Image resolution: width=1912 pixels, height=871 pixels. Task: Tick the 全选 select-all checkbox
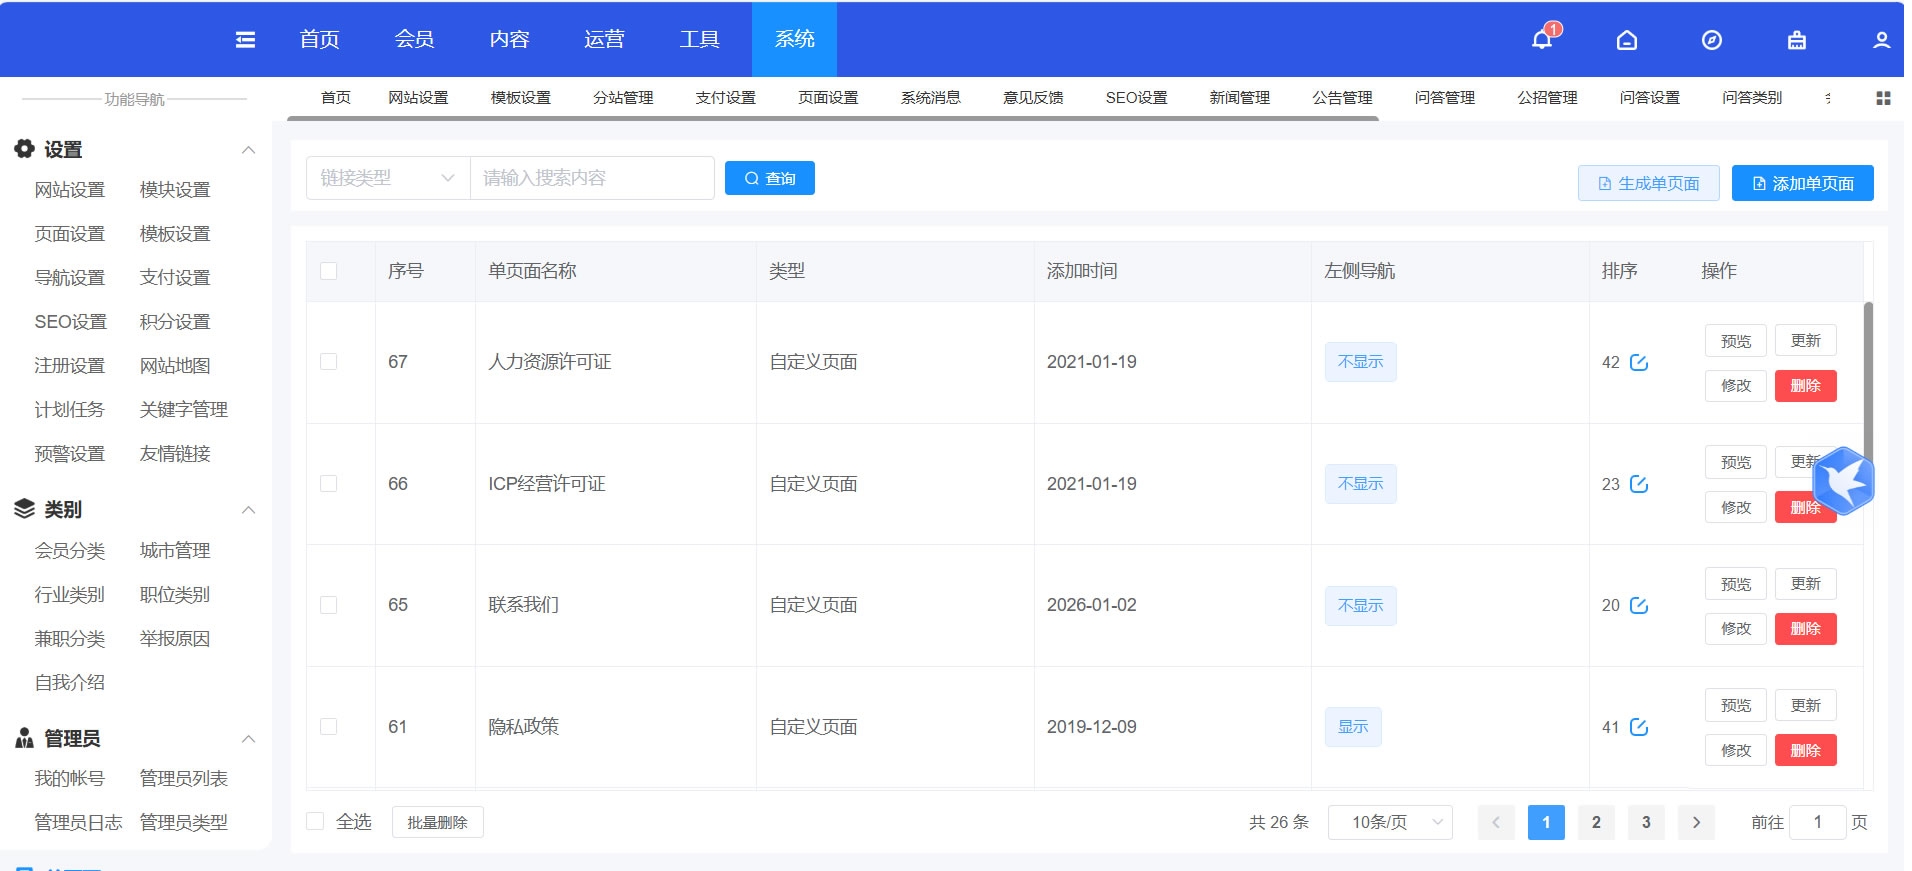(x=316, y=822)
